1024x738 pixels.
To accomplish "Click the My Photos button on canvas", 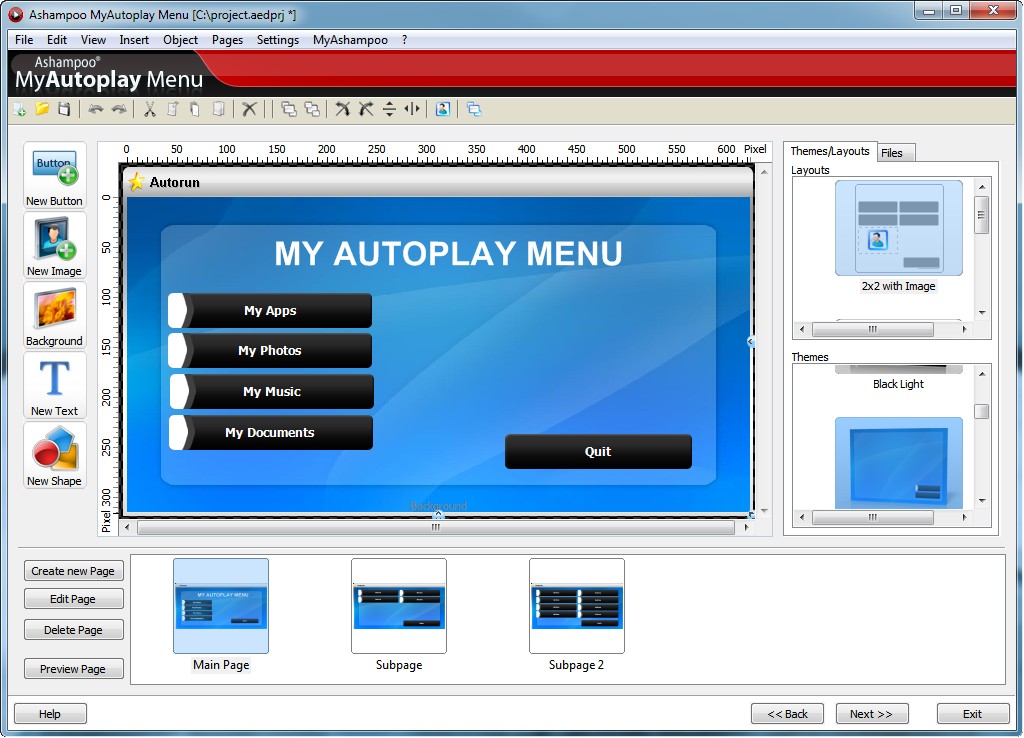I will pyautogui.click(x=270, y=351).
